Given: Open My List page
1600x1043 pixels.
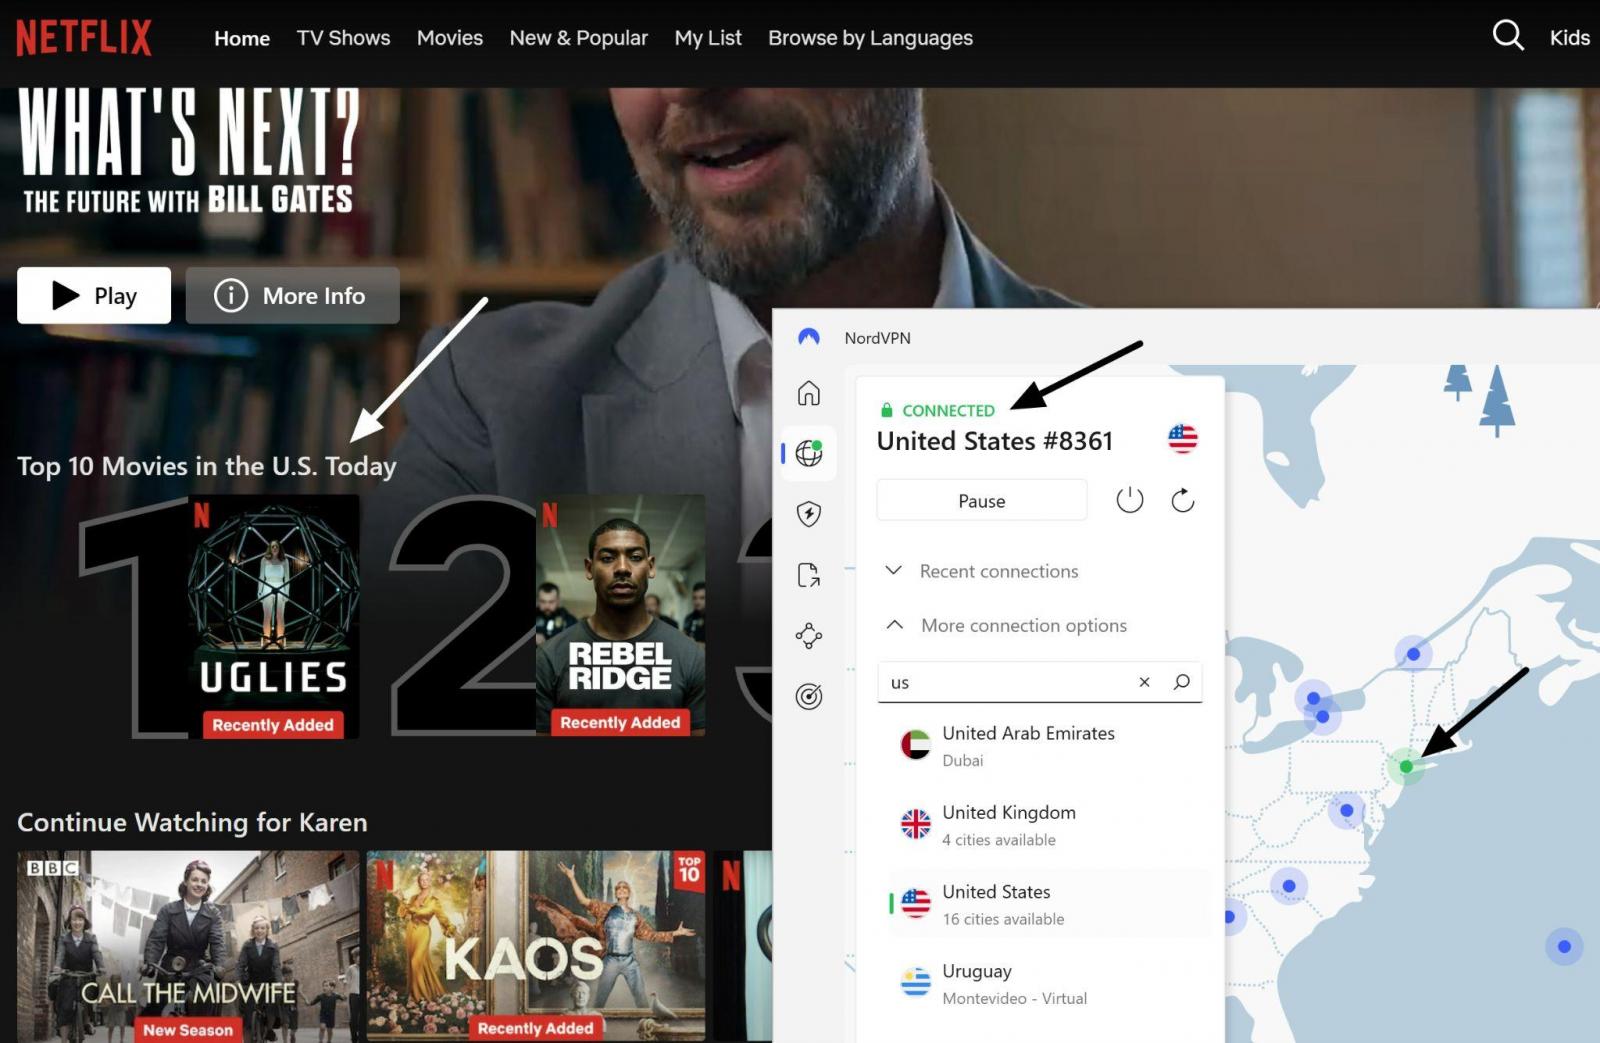Looking at the screenshot, I should pos(708,38).
